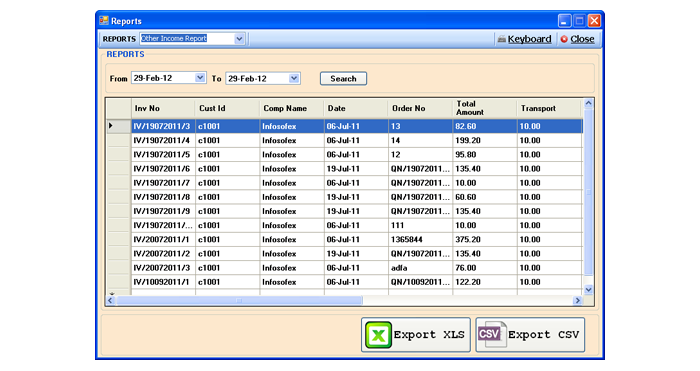Select cell IV/19072011/5
Viewport: 700px width, 371px height.
[x=163, y=155]
